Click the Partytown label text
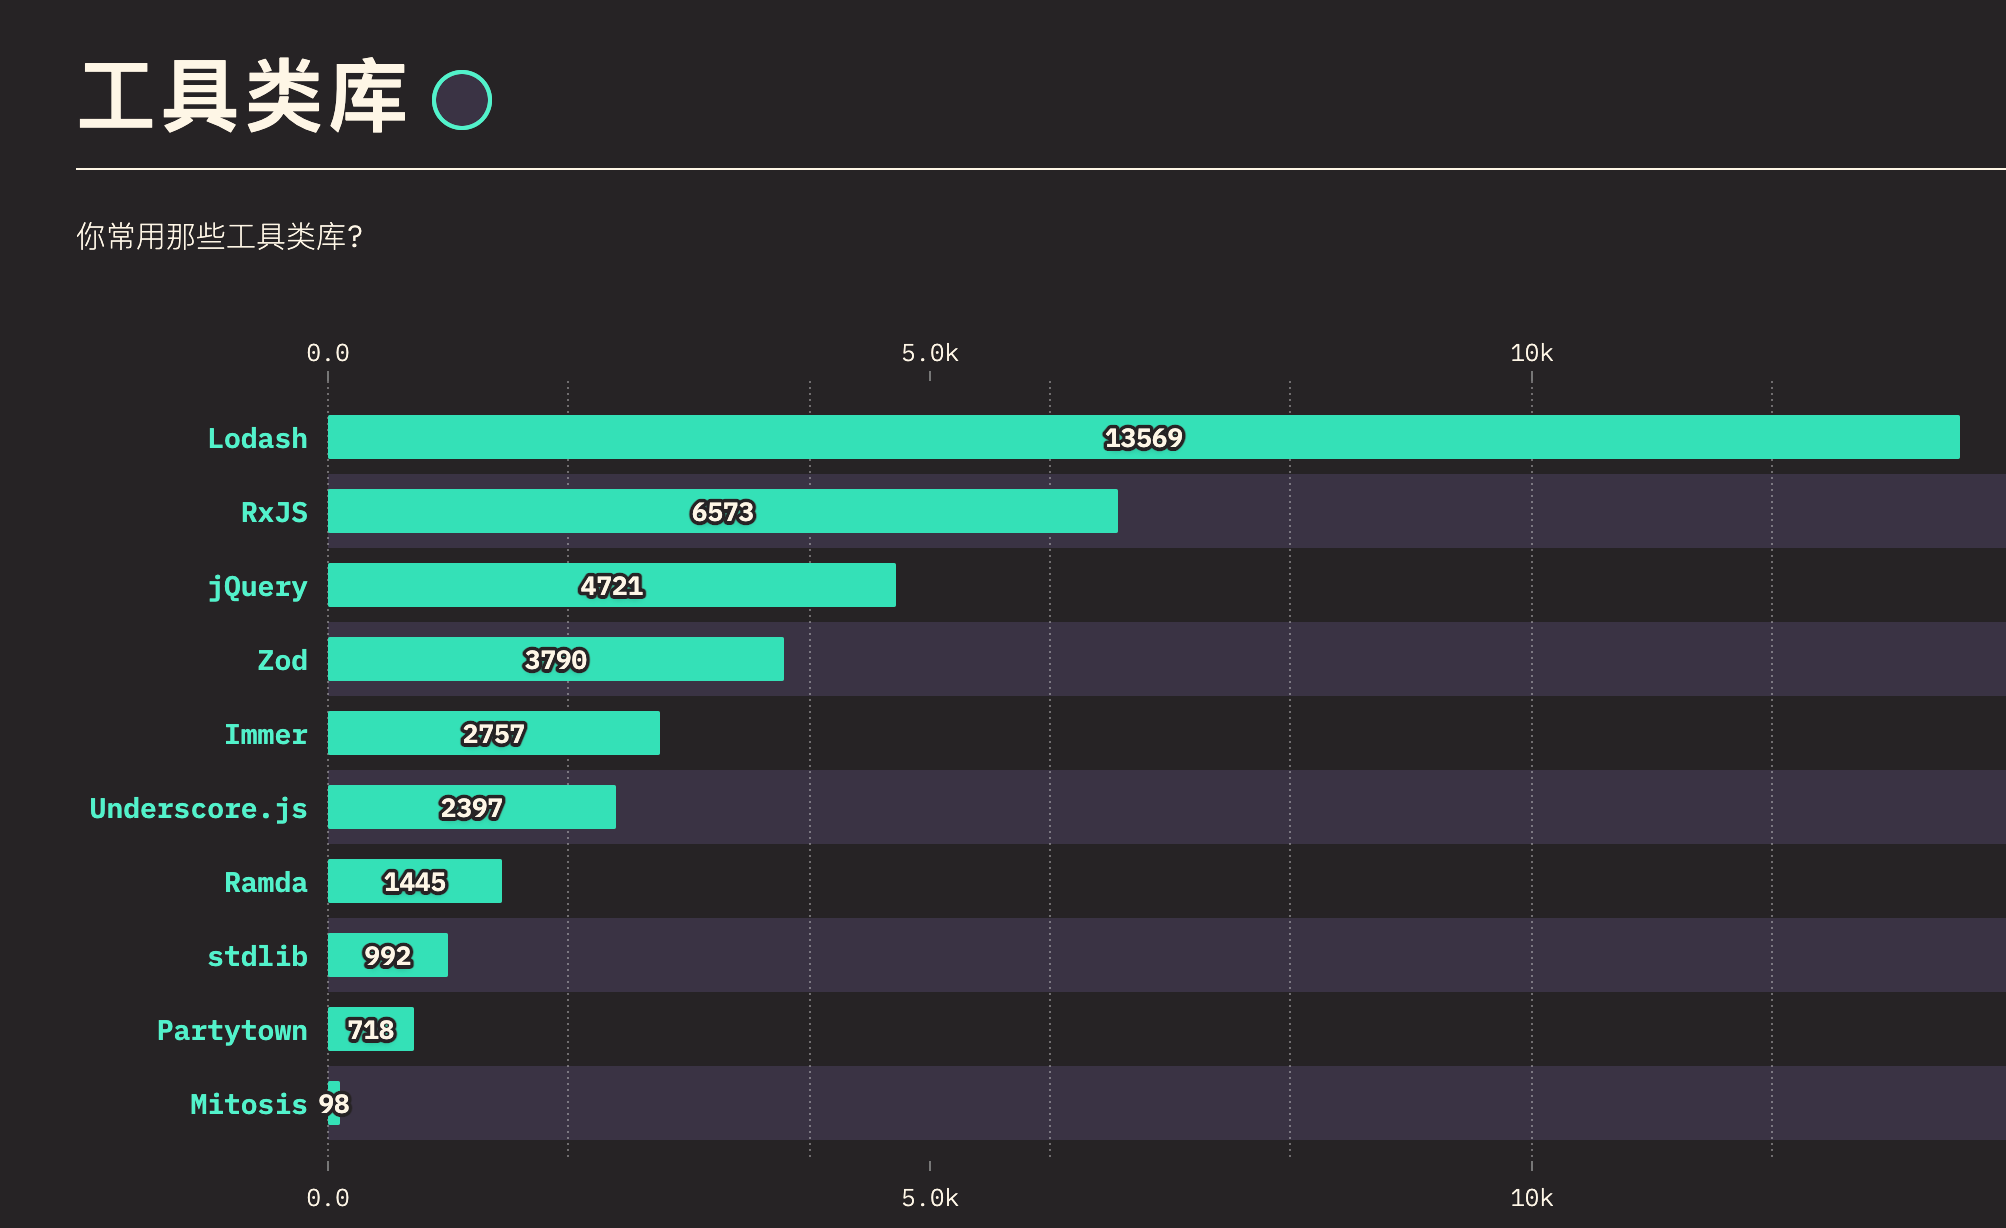The width and height of the screenshot is (2006, 1228). pos(232,1031)
